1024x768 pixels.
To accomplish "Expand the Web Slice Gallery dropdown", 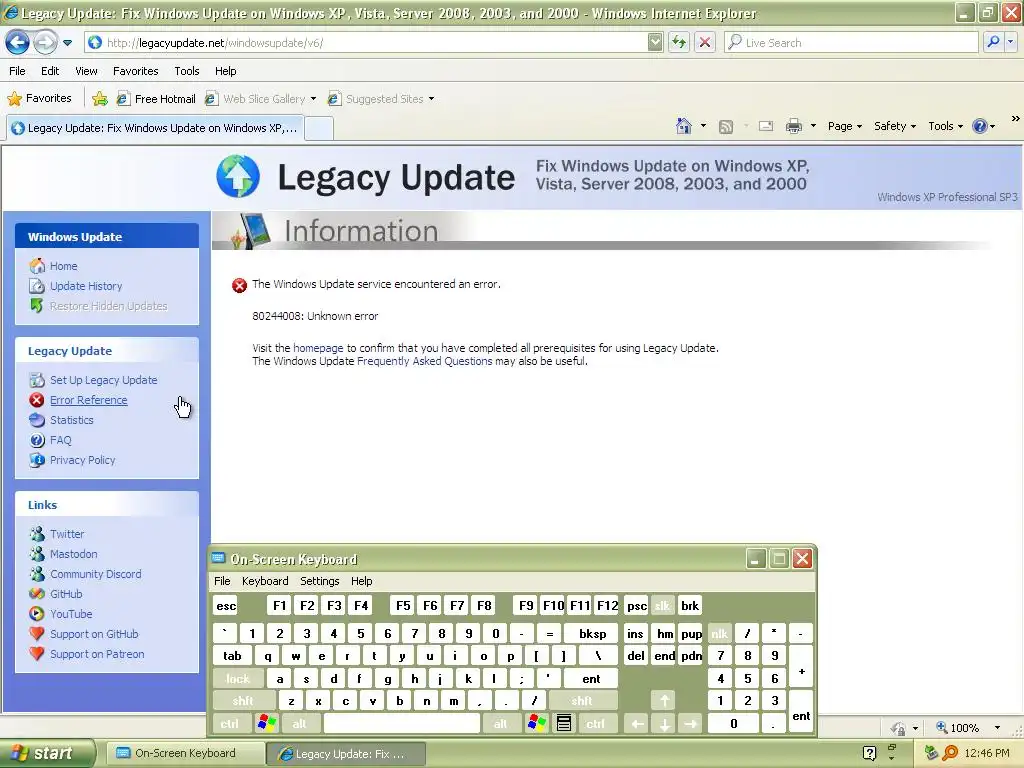I will pyautogui.click(x=313, y=99).
